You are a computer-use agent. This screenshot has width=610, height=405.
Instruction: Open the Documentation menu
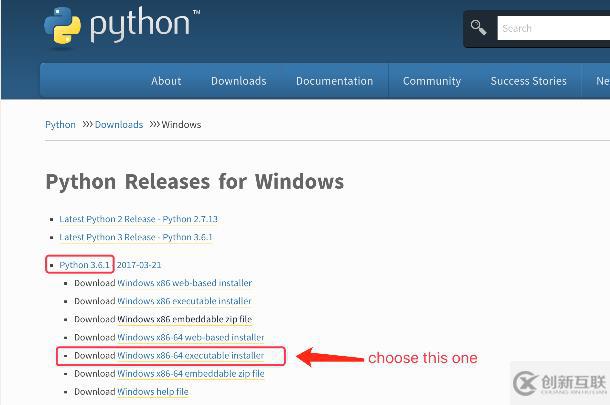(334, 81)
